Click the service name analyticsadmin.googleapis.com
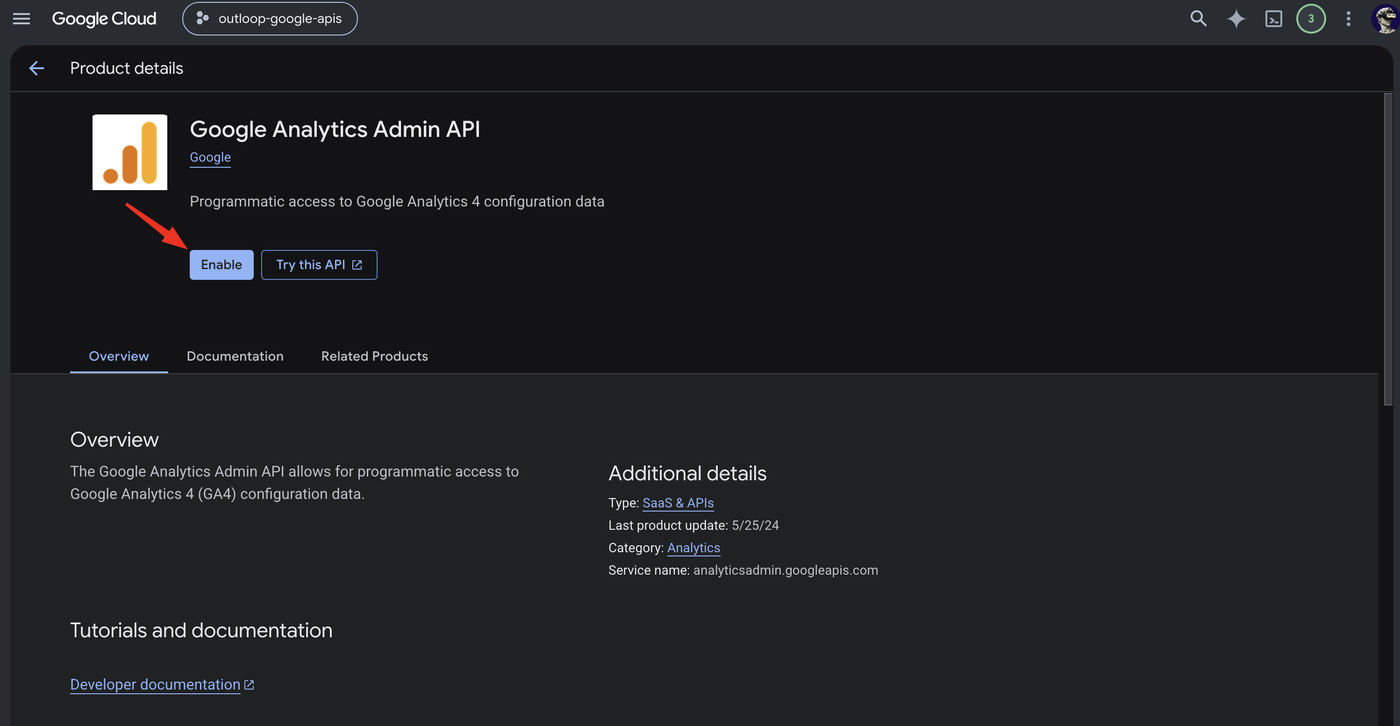This screenshot has width=1400, height=726. coord(785,570)
